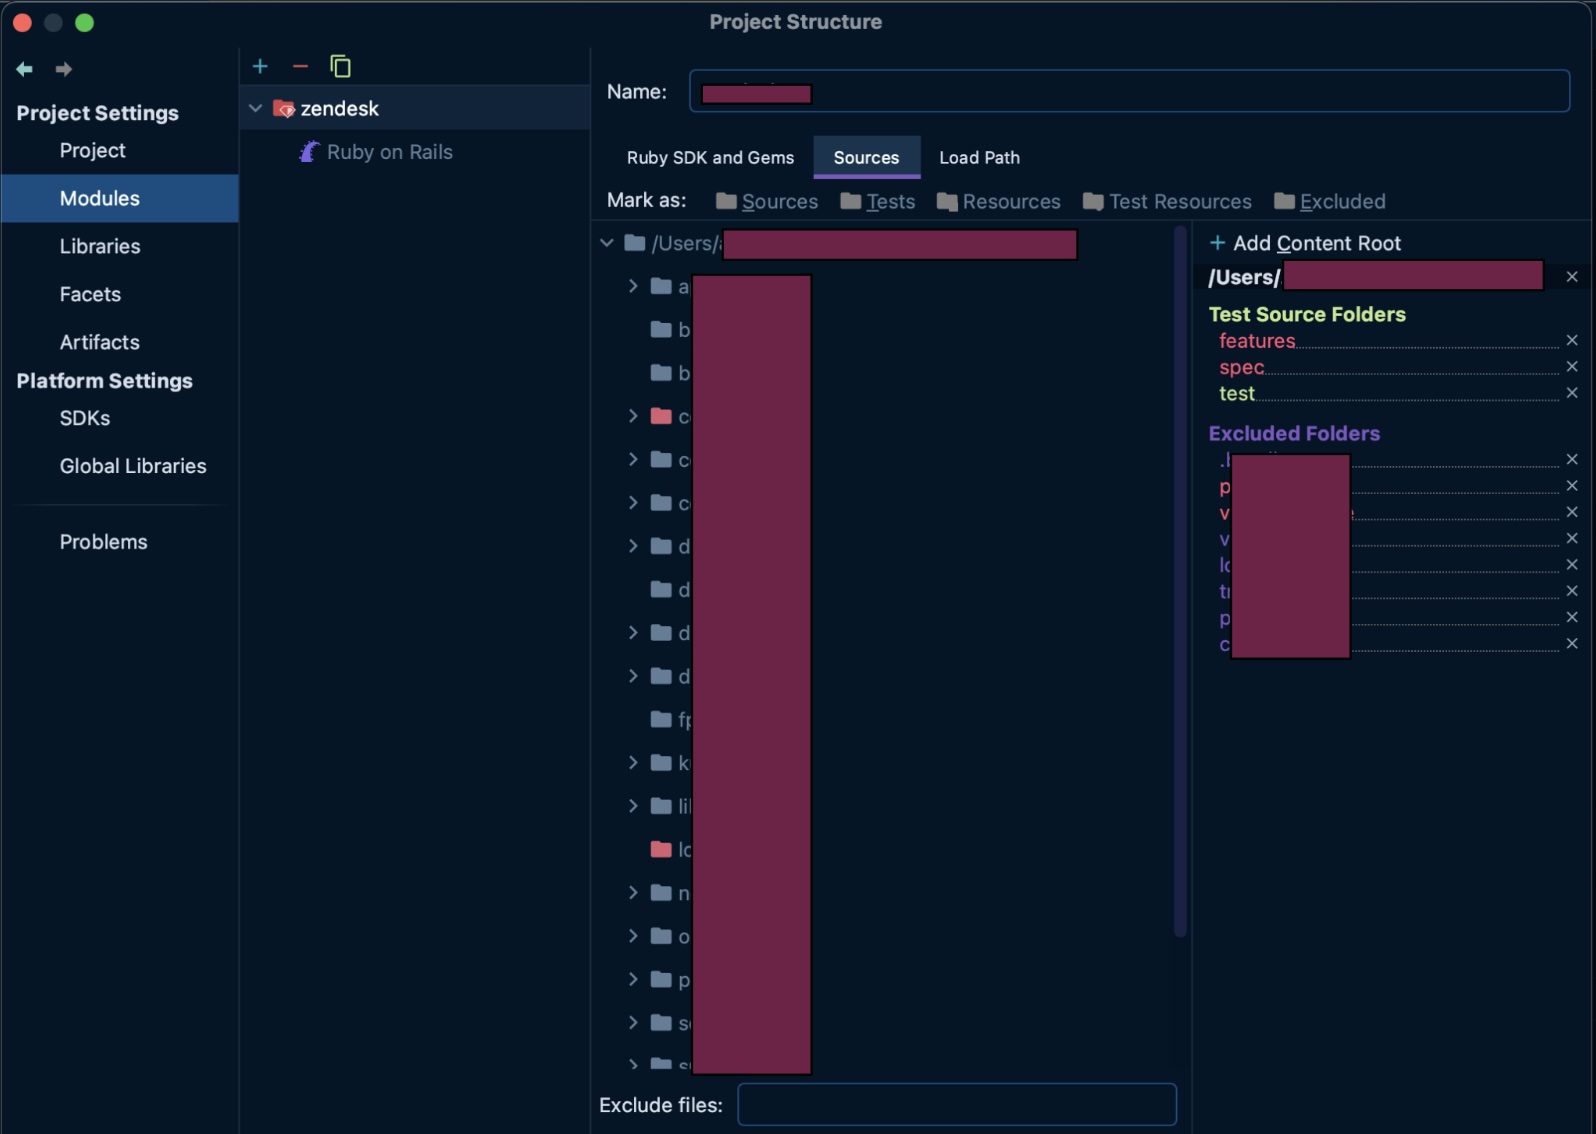Click the forward navigation arrow

(x=64, y=69)
